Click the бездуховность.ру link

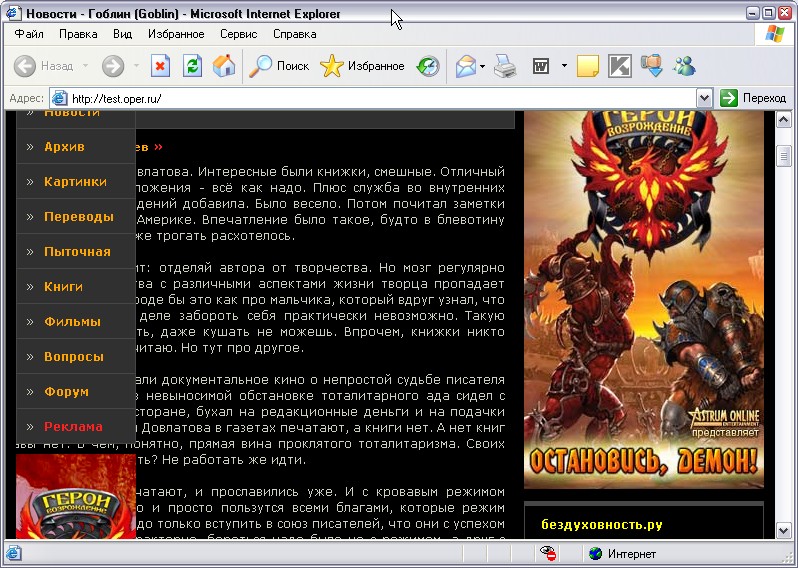coord(602,525)
